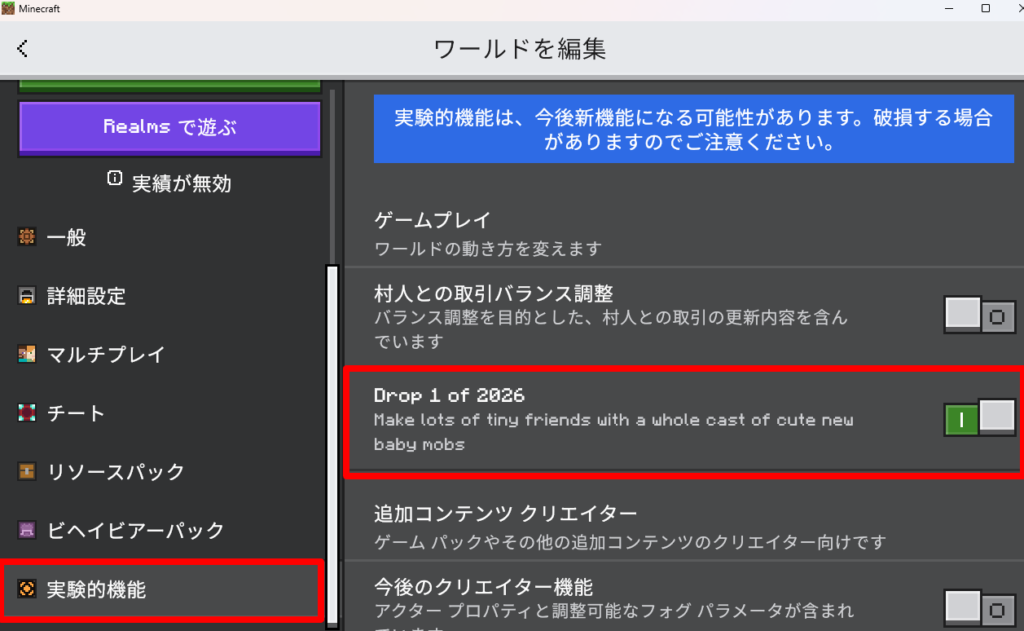1024x631 pixels.
Task: Click the ビヘイビアーパック icon
Action: click(27, 530)
